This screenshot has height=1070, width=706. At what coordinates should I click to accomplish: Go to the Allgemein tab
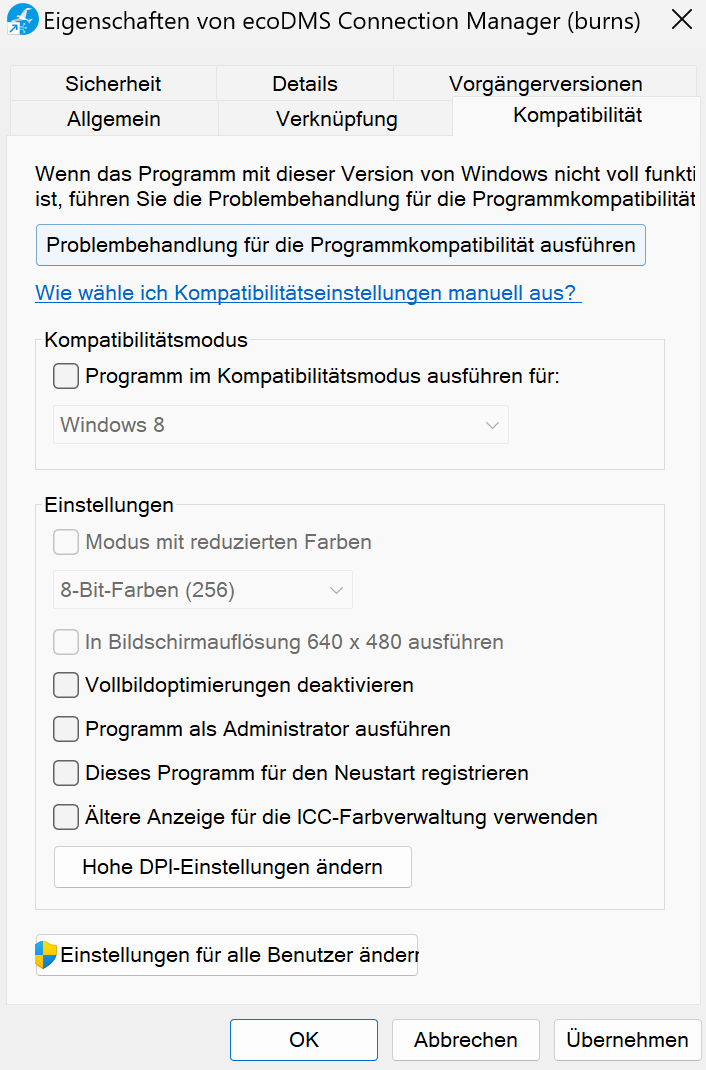point(113,119)
